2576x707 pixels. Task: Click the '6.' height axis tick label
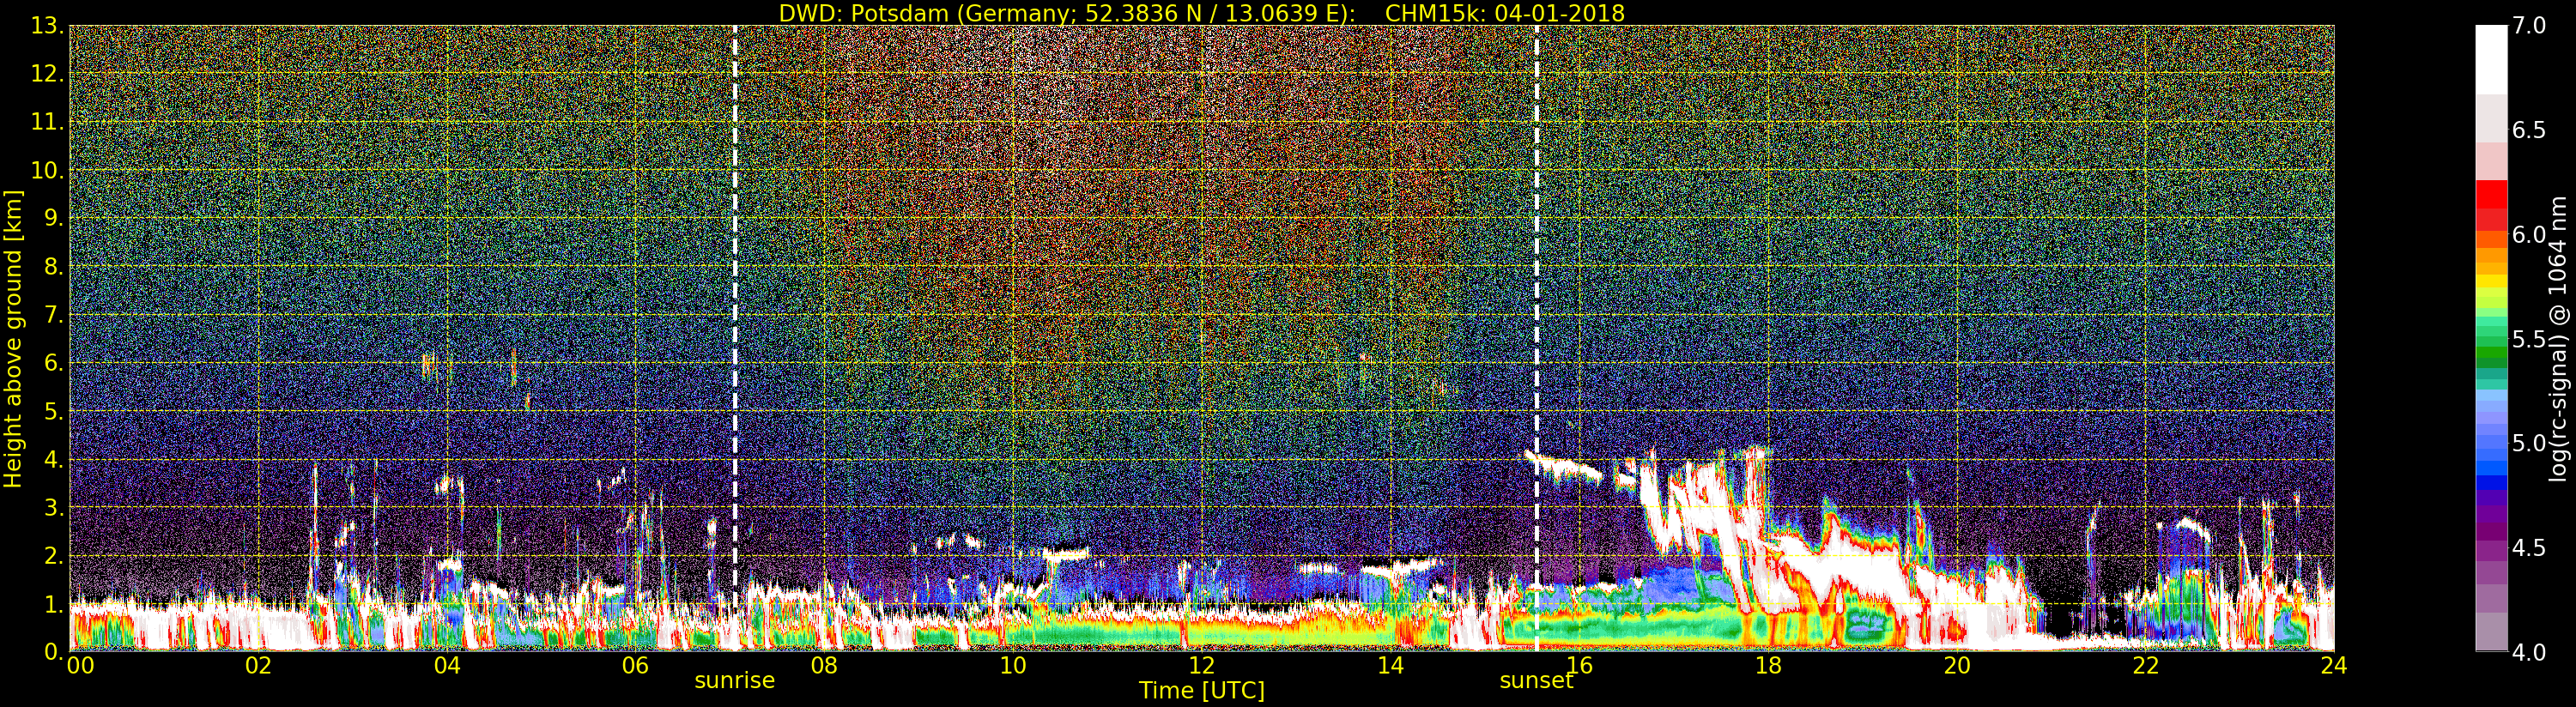(53, 364)
